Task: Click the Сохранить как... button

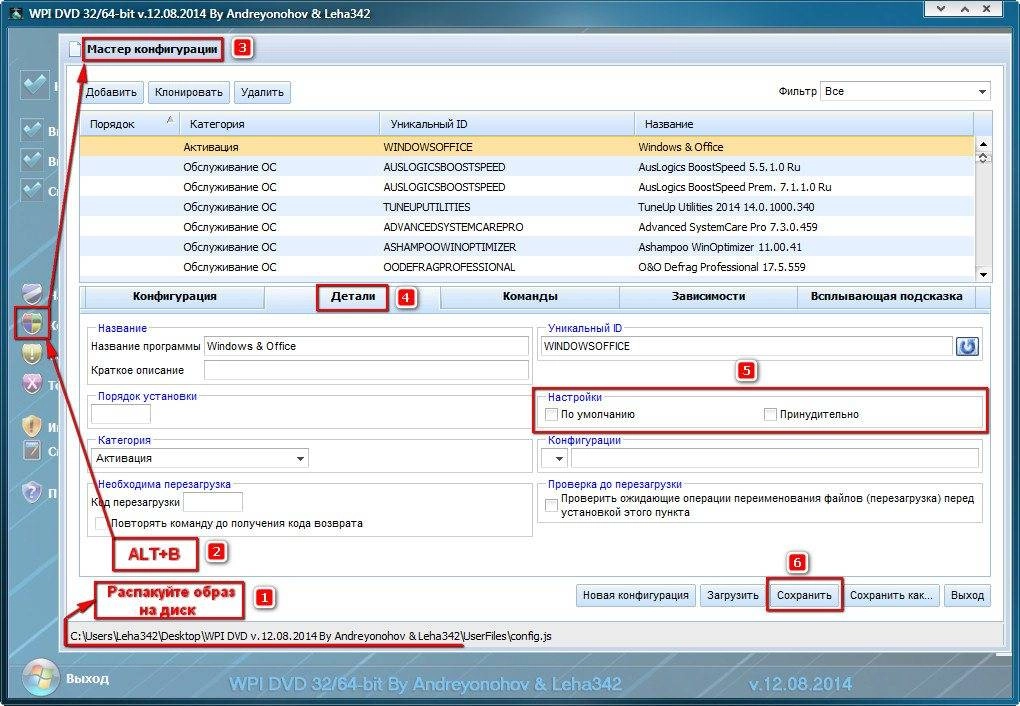Action: click(x=891, y=595)
